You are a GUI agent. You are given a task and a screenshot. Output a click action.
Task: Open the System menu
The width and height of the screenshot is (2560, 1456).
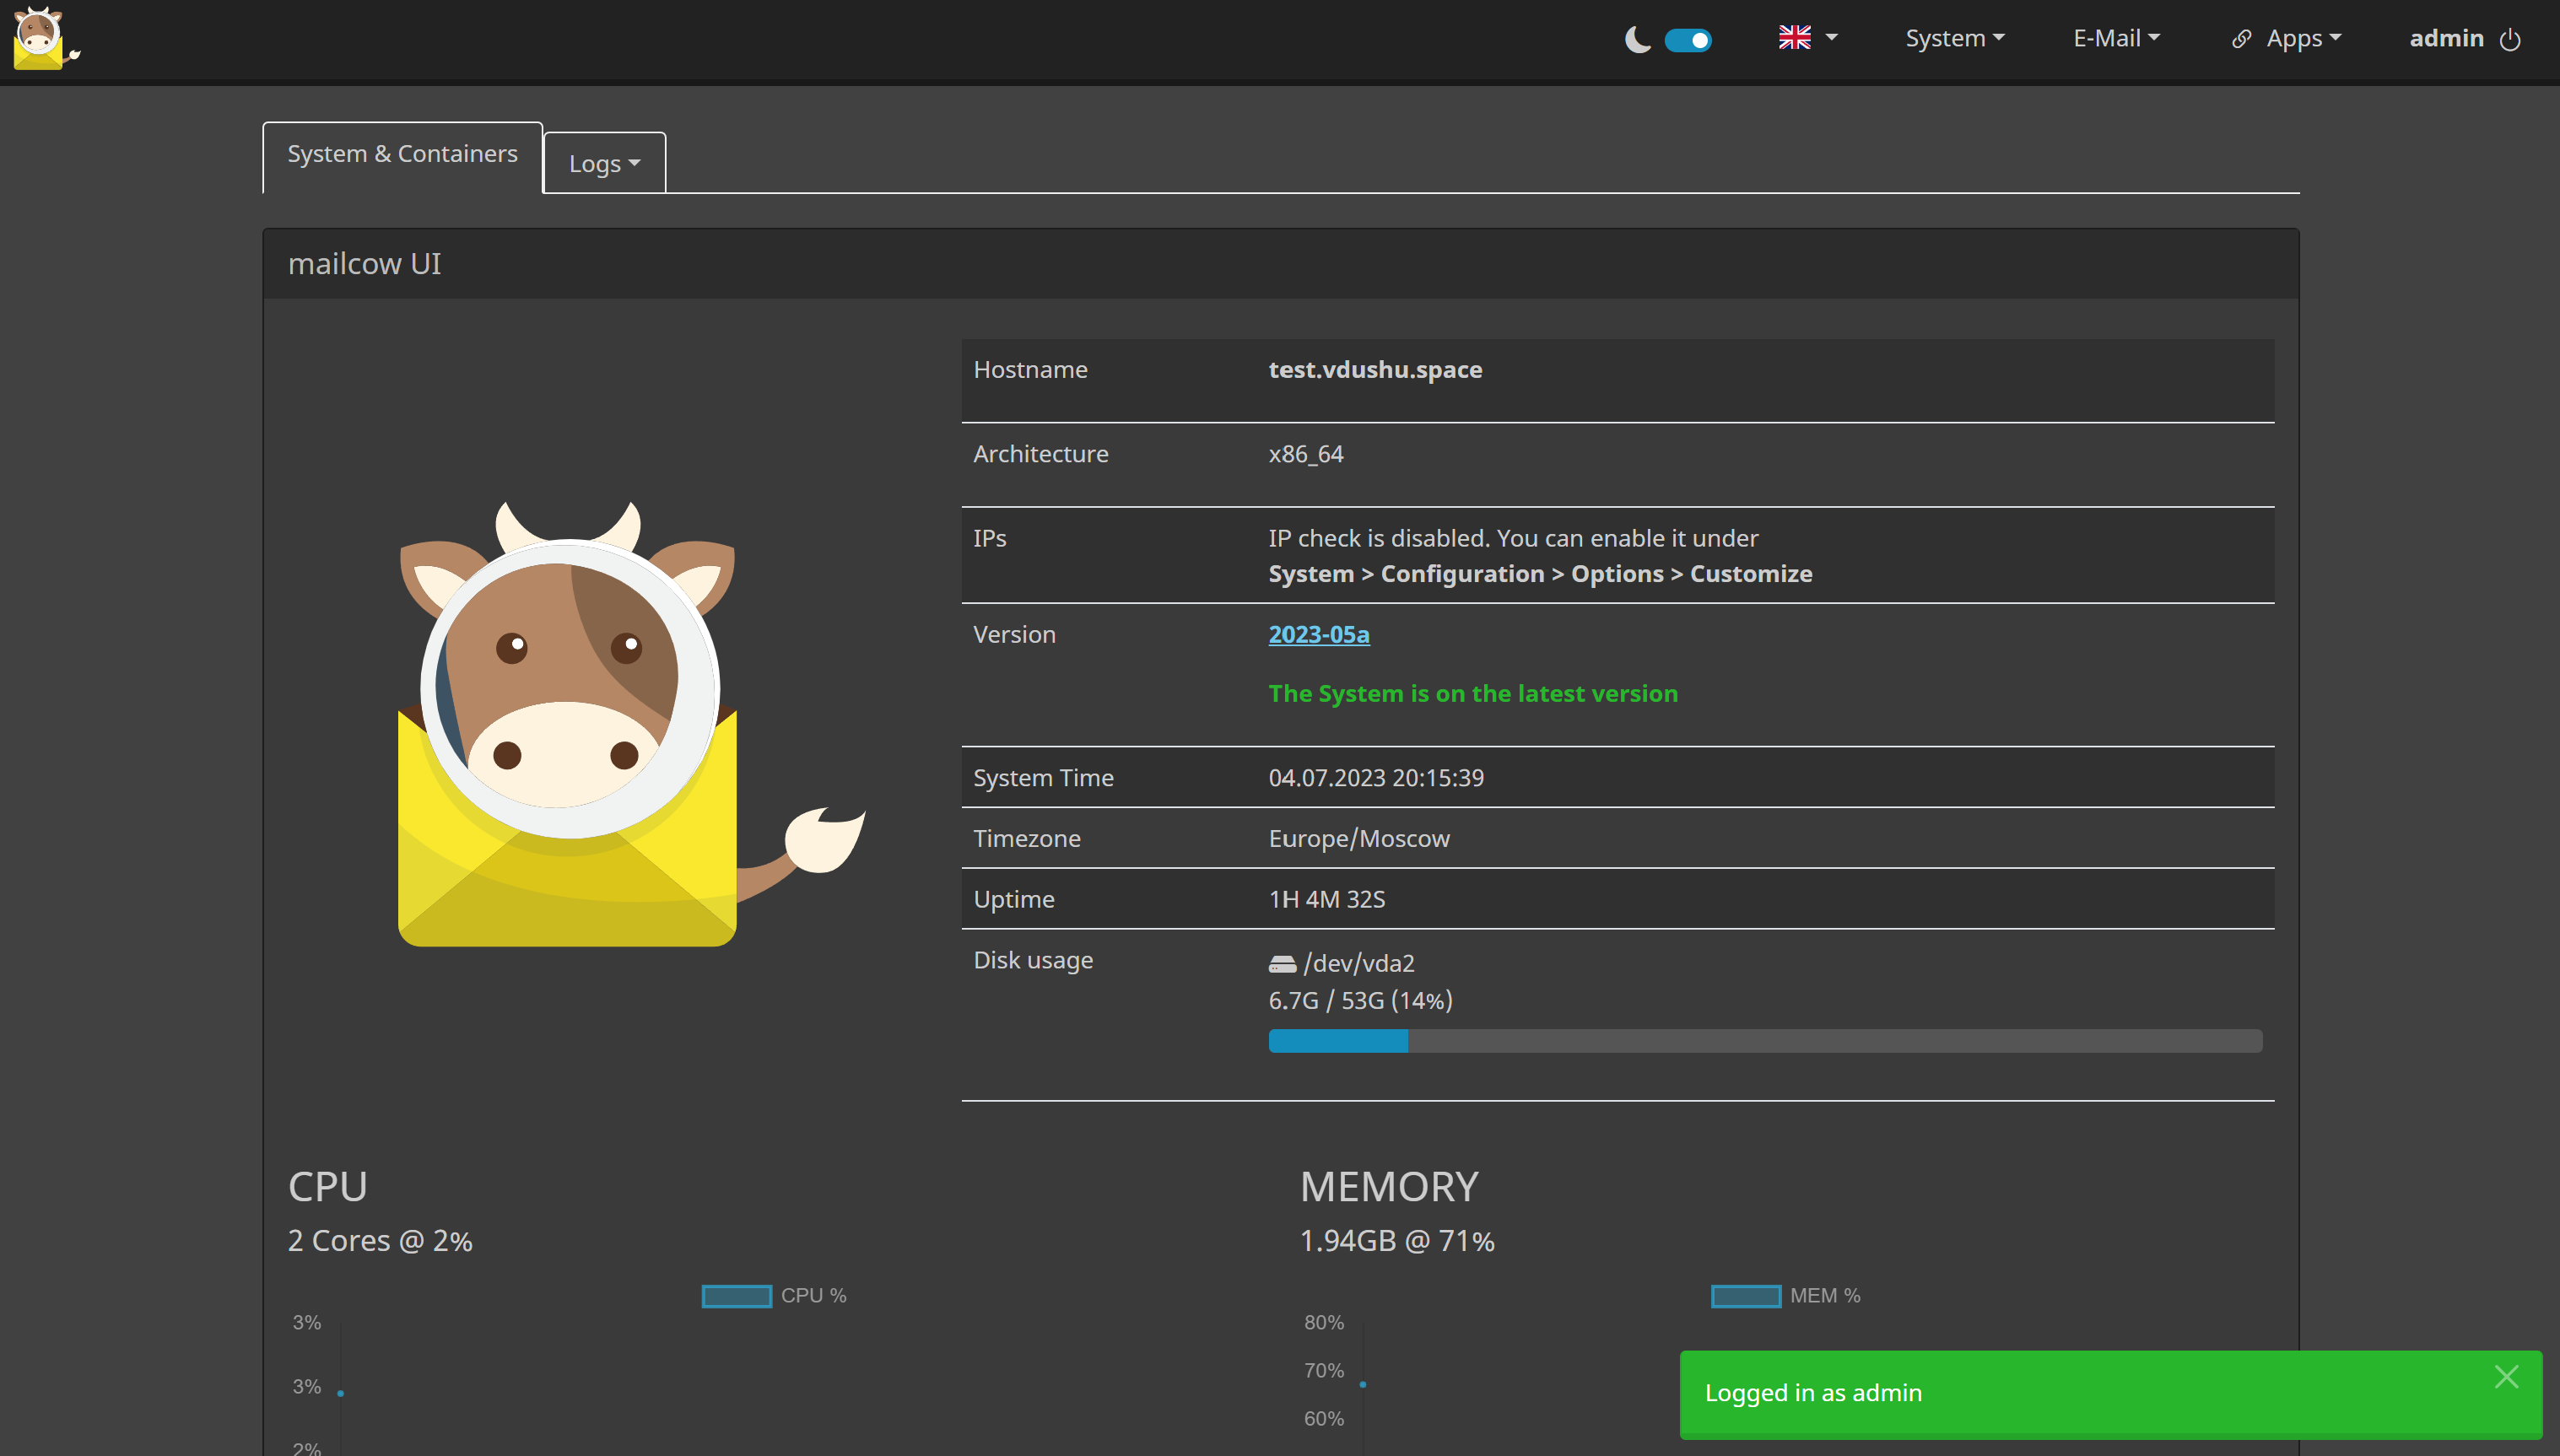coord(1955,38)
